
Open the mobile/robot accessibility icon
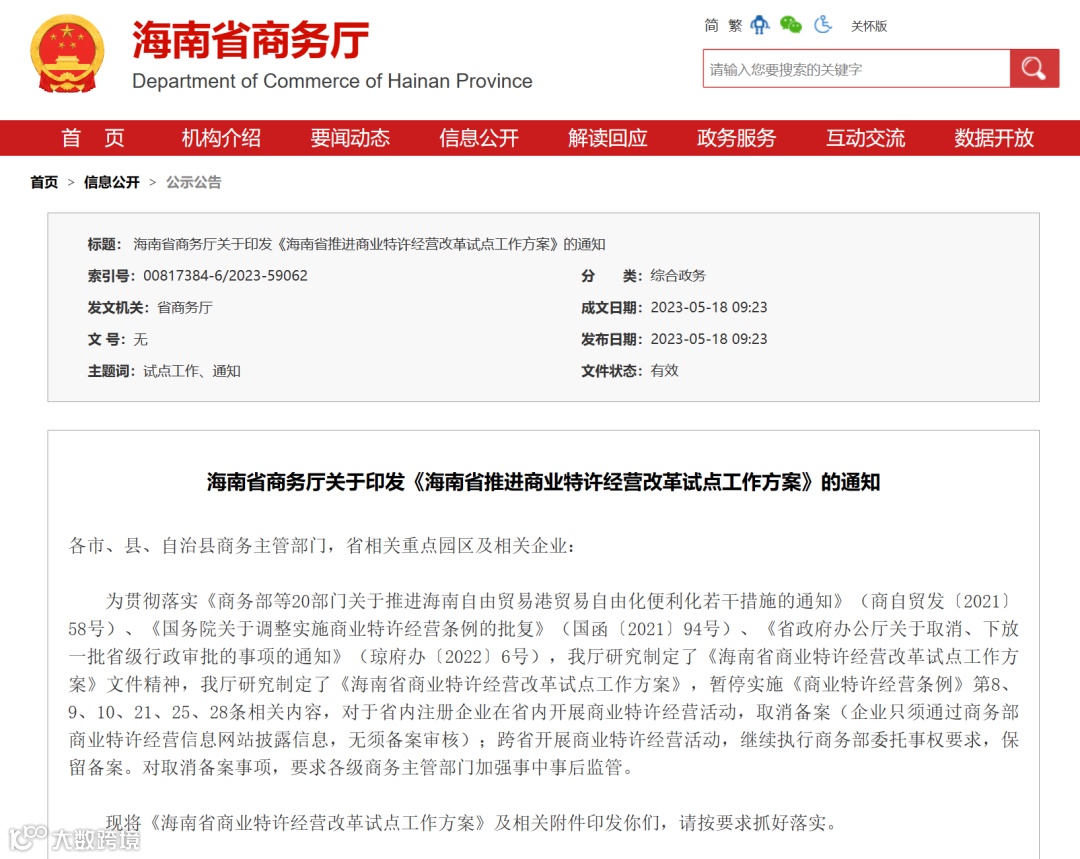pos(760,25)
